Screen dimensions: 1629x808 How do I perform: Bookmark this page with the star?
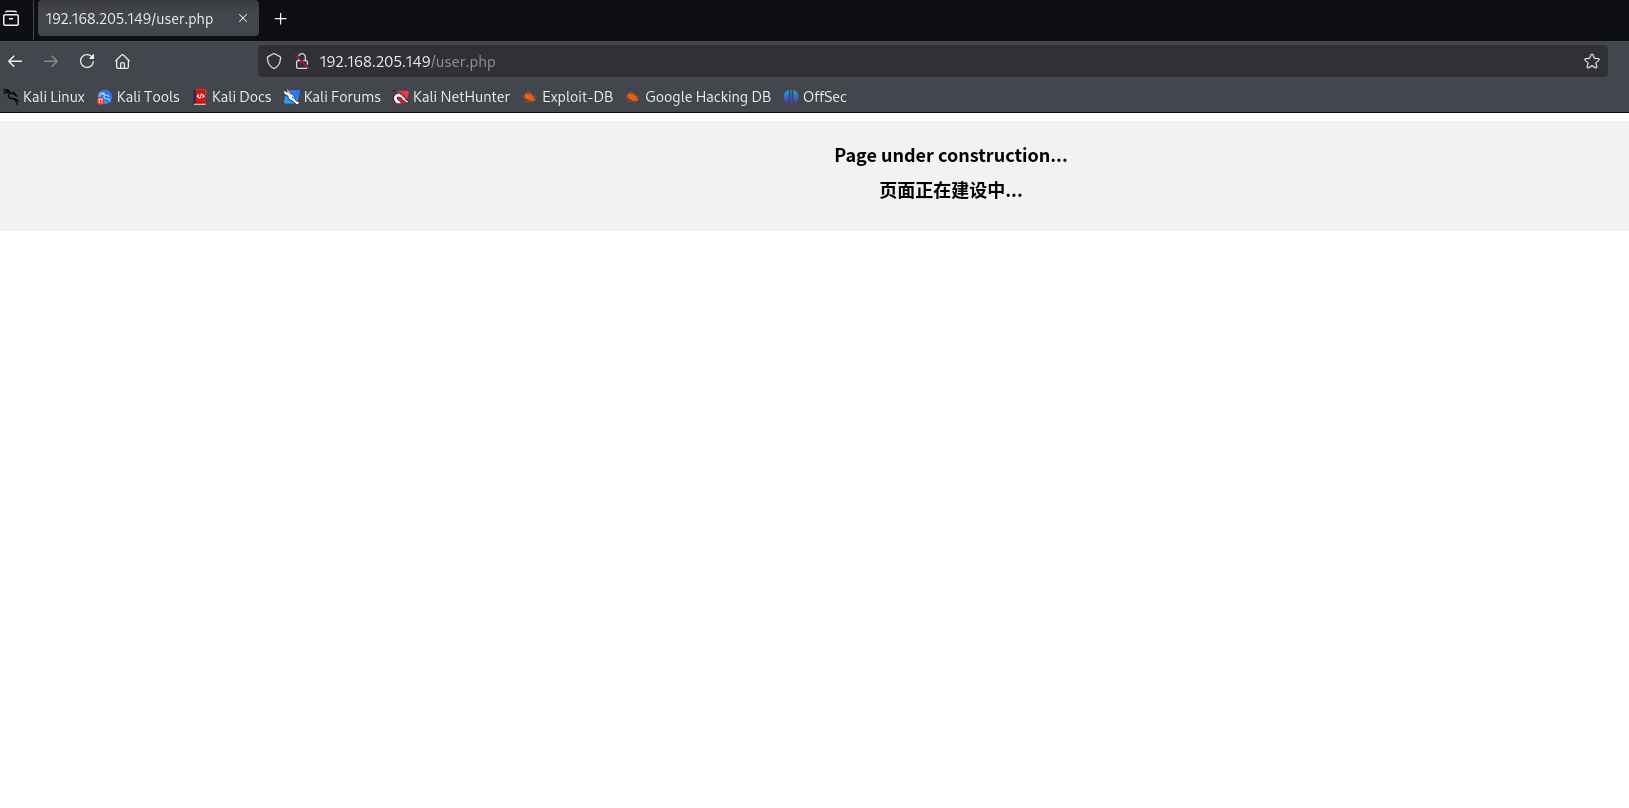[x=1591, y=61]
